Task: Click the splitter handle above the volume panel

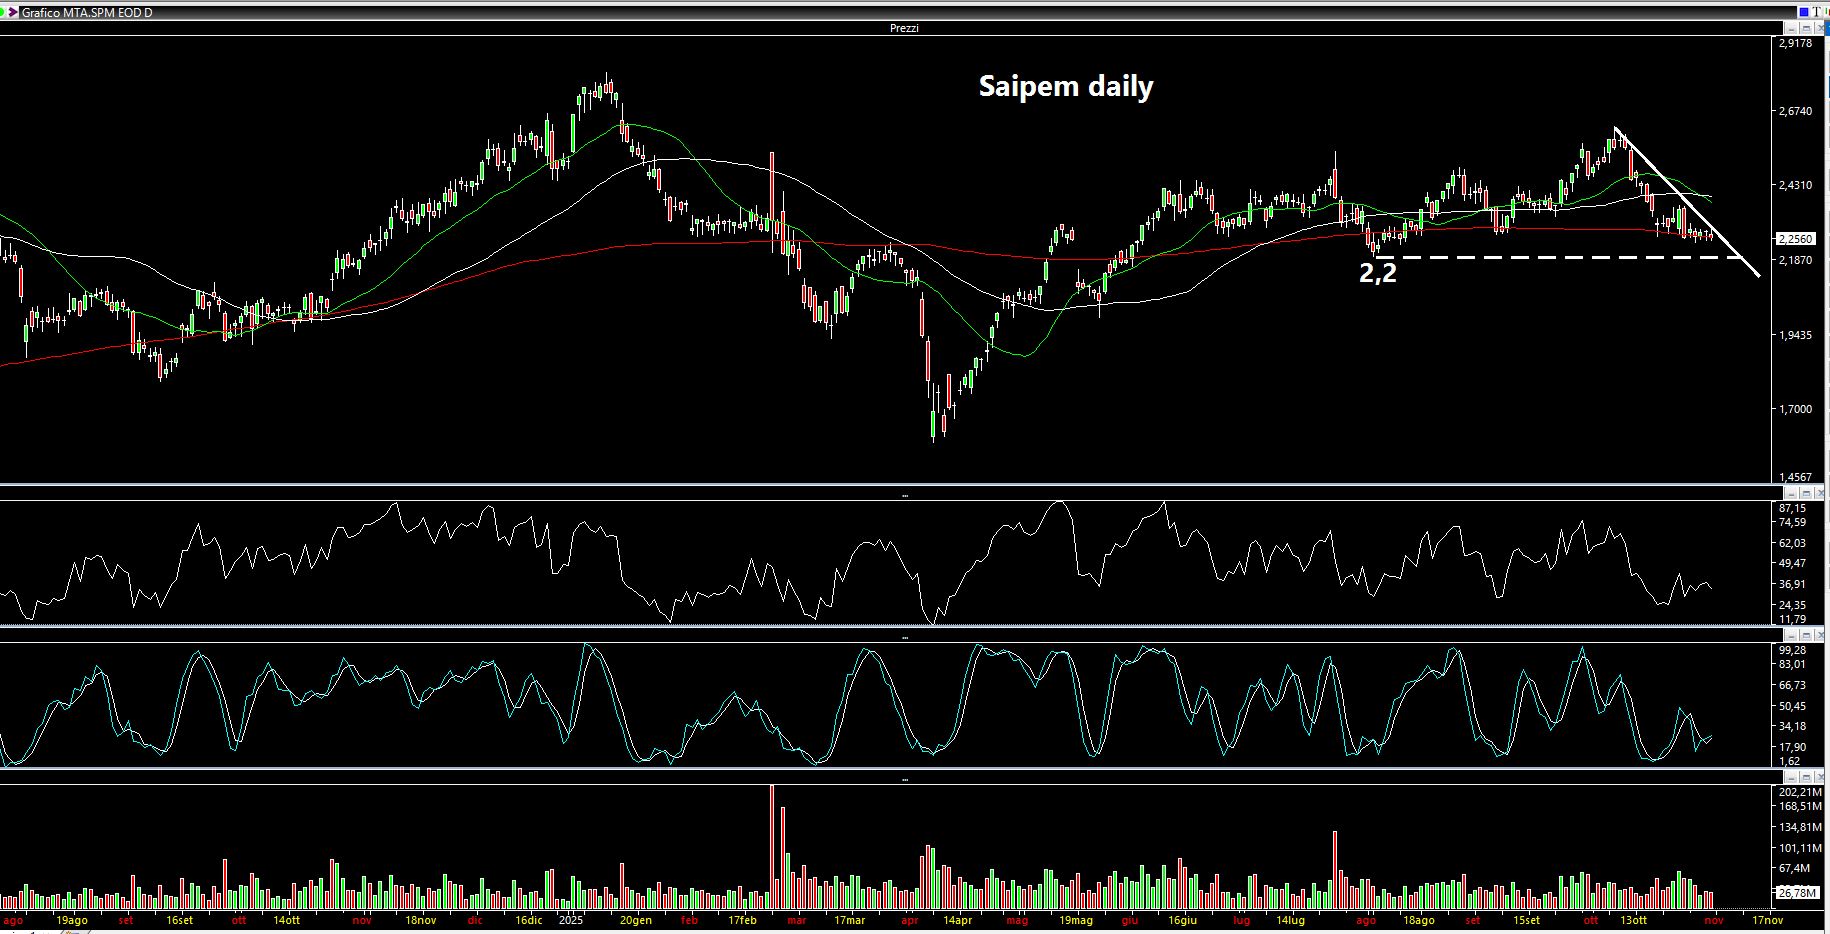Action: click(905, 779)
